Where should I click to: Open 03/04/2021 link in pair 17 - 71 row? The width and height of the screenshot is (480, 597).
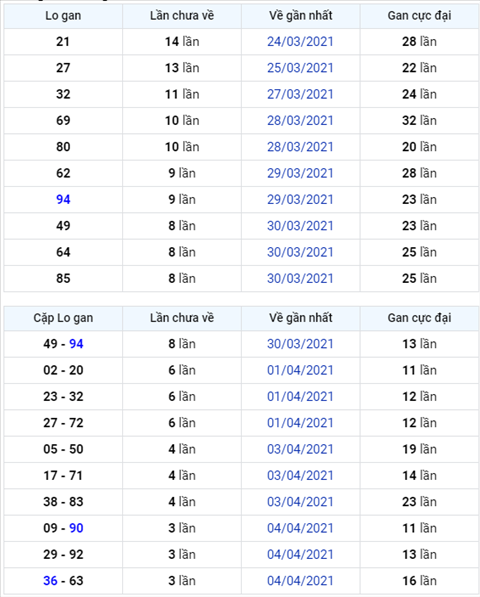[x=300, y=475]
